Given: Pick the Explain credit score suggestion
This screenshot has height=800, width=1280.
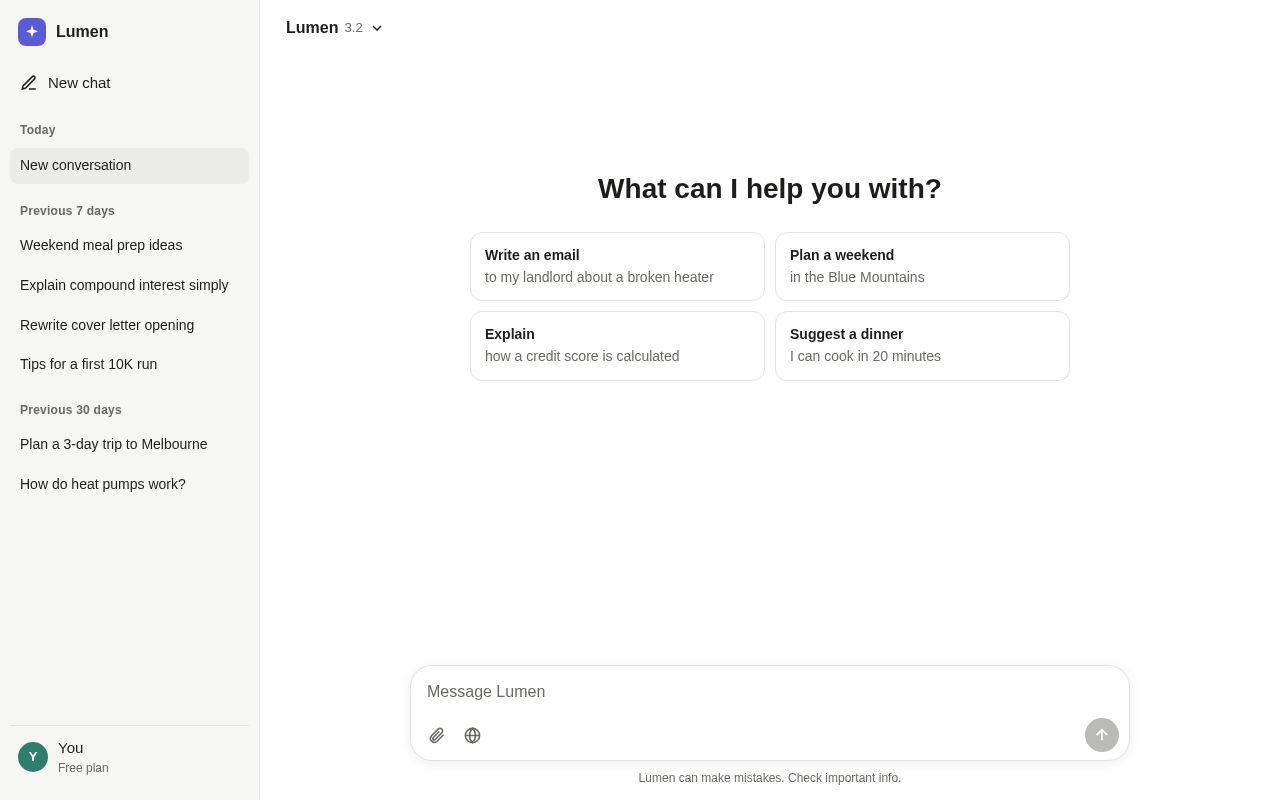Looking at the screenshot, I should point(617,346).
